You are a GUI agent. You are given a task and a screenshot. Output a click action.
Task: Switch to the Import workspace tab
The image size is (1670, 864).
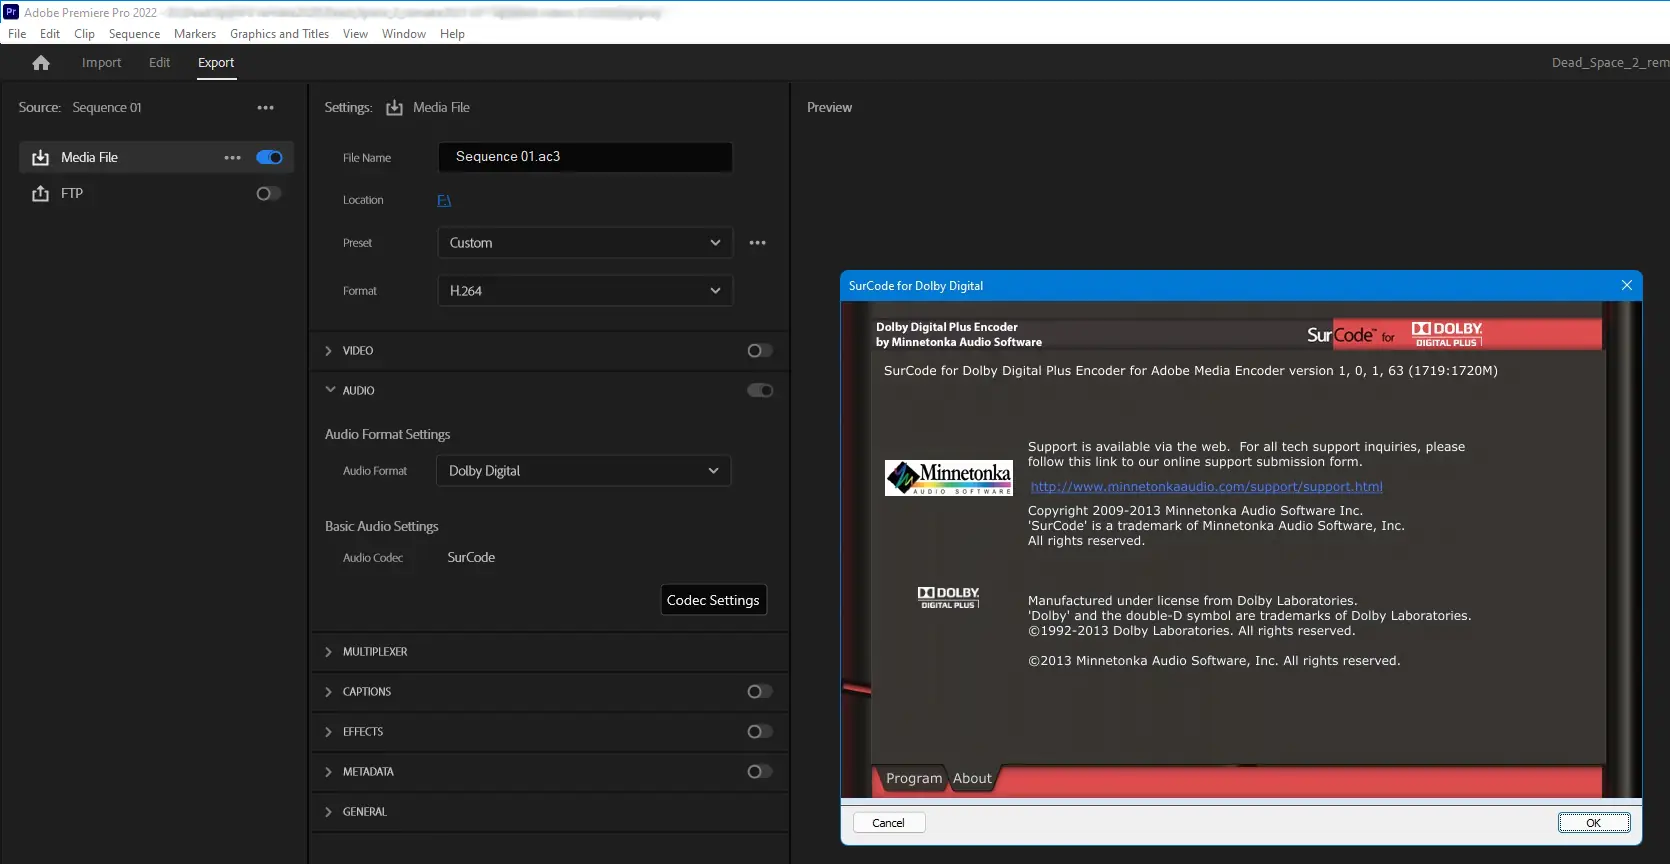[101, 63]
